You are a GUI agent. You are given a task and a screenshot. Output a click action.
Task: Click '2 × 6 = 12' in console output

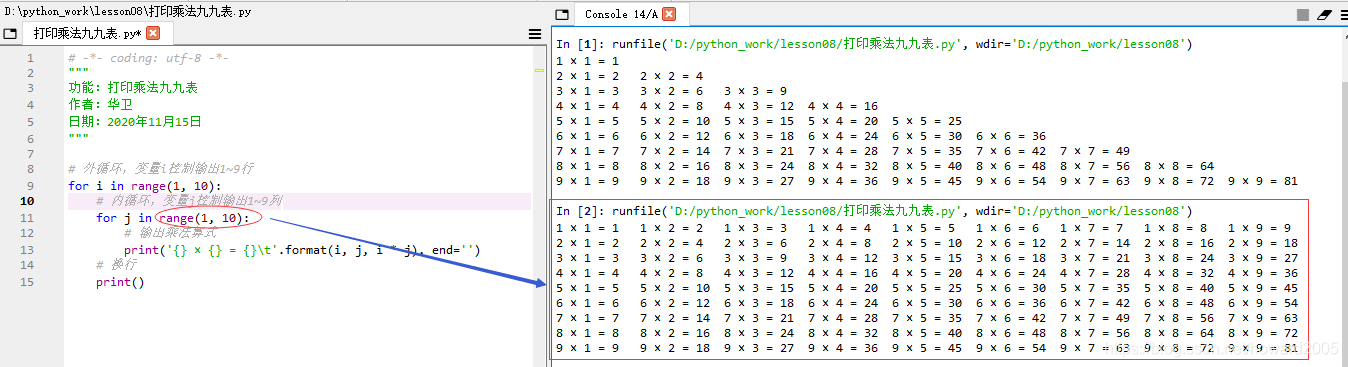[x=1011, y=243]
